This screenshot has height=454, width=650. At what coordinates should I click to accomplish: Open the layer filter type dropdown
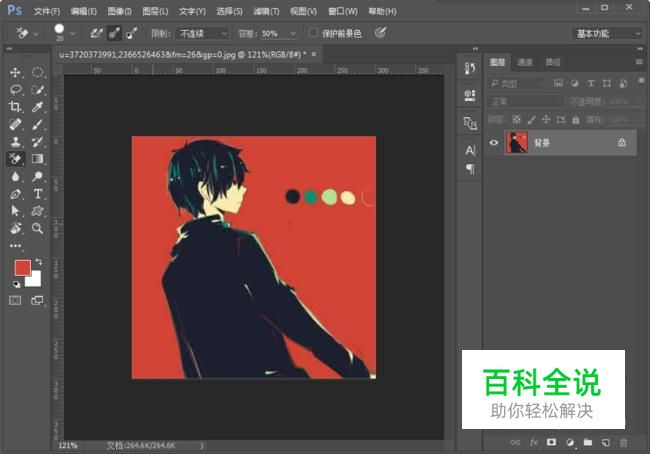point(516,84)
